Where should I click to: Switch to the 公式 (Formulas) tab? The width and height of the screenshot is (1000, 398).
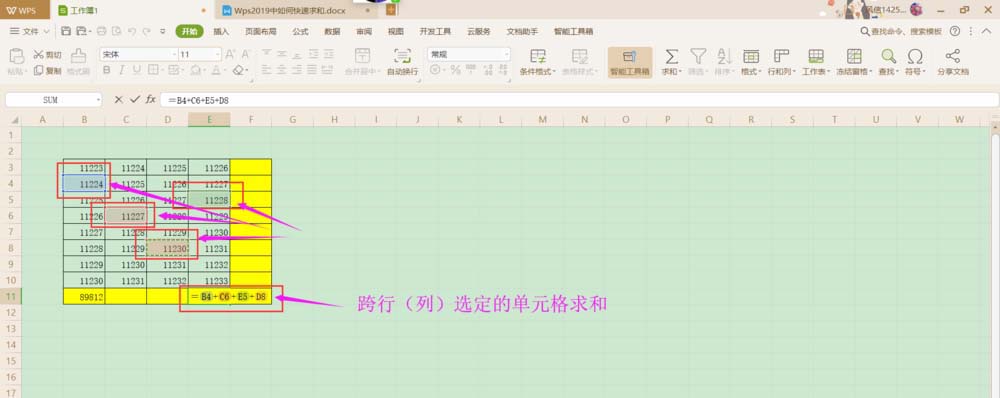[x=300, y=31]
